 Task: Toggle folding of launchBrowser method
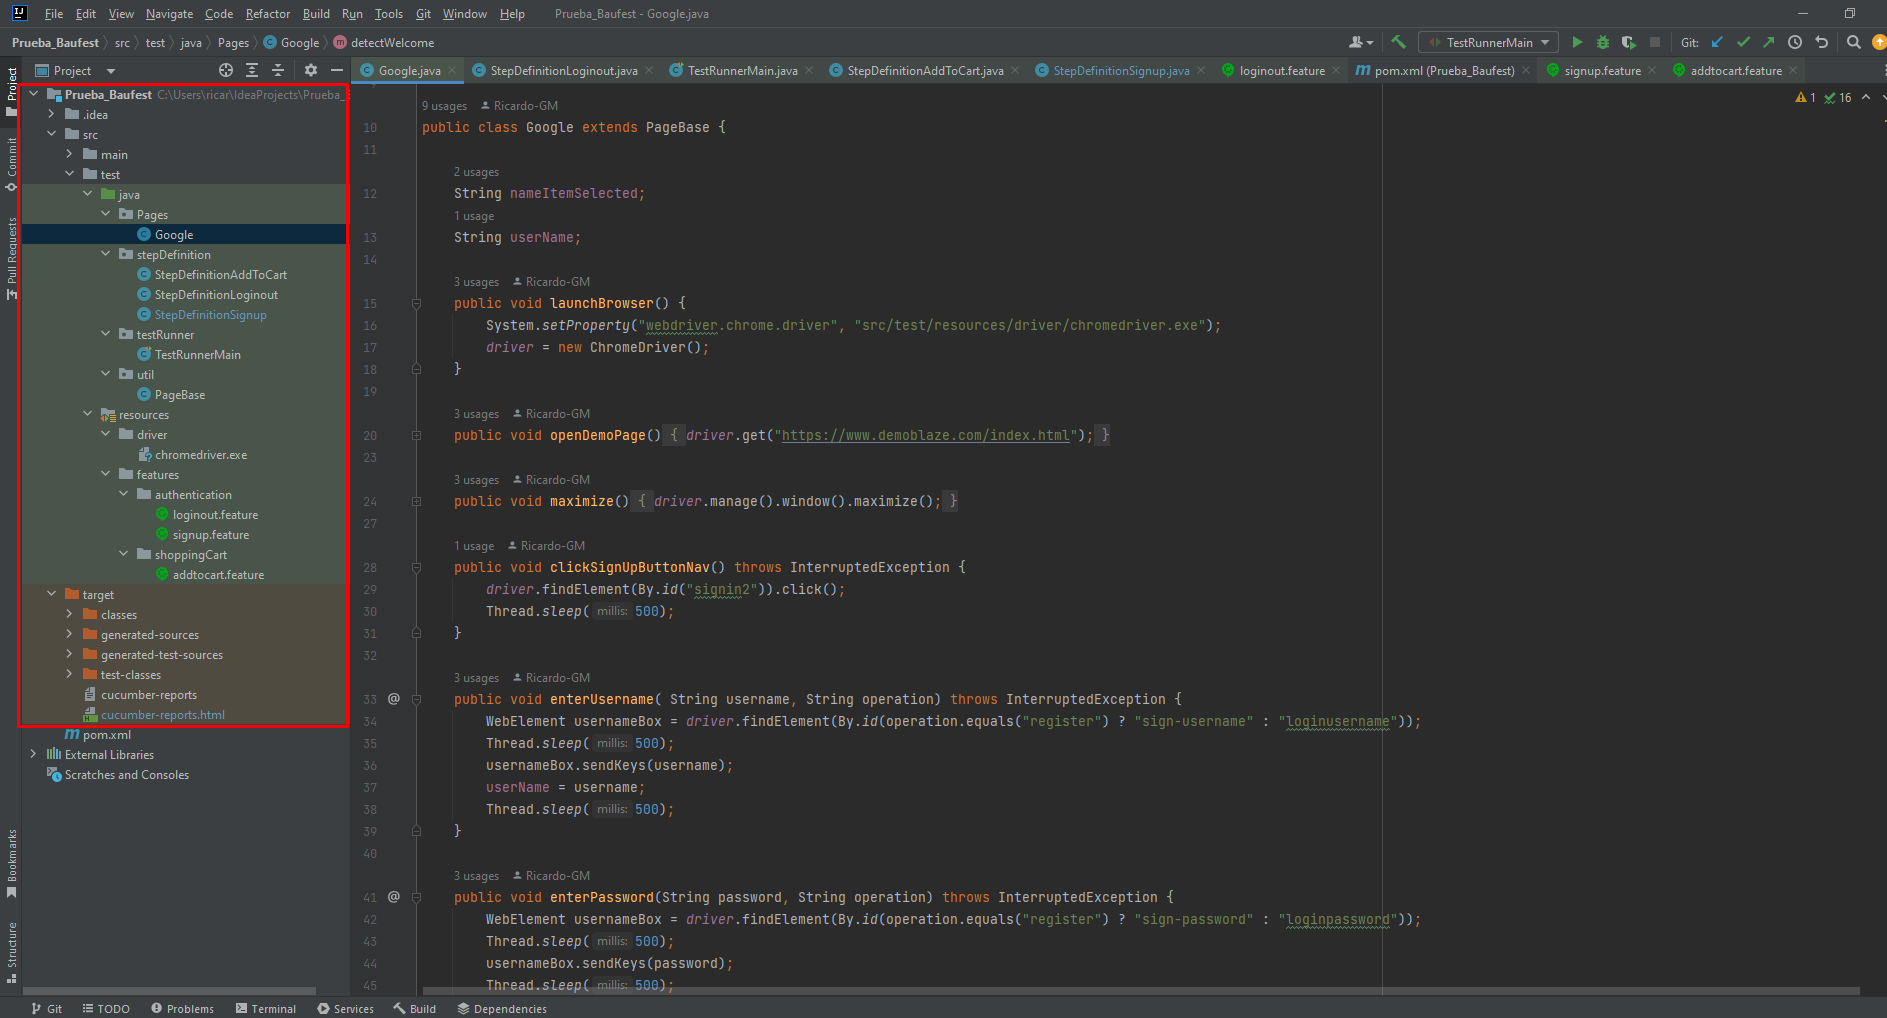click(x=416, y=303)
